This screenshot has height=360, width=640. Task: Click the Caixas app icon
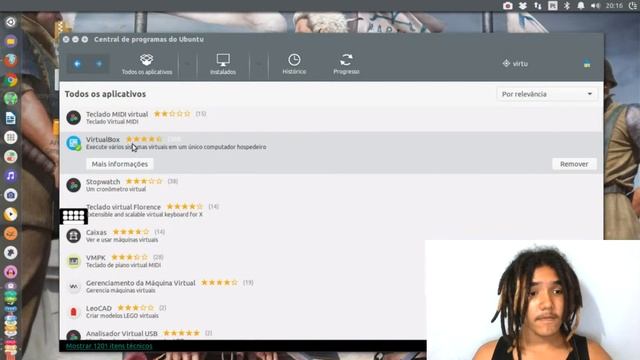point(73,236)
